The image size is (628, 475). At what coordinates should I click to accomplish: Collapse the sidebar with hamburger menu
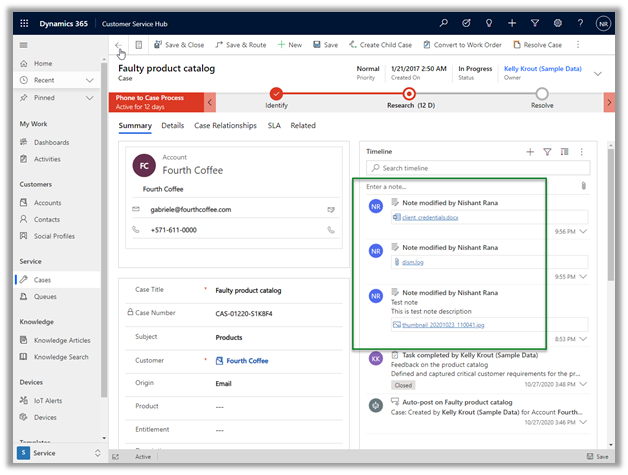tap(24, 45)
